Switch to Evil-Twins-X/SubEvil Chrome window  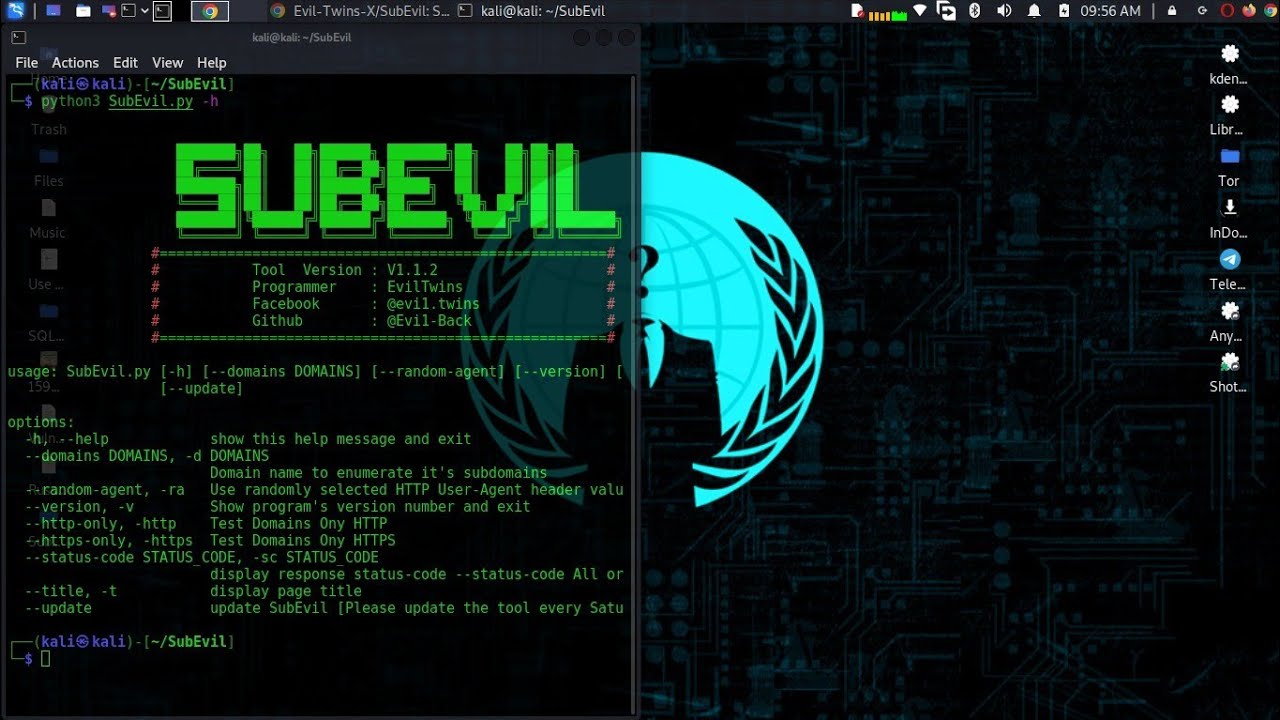pos(360,11)
